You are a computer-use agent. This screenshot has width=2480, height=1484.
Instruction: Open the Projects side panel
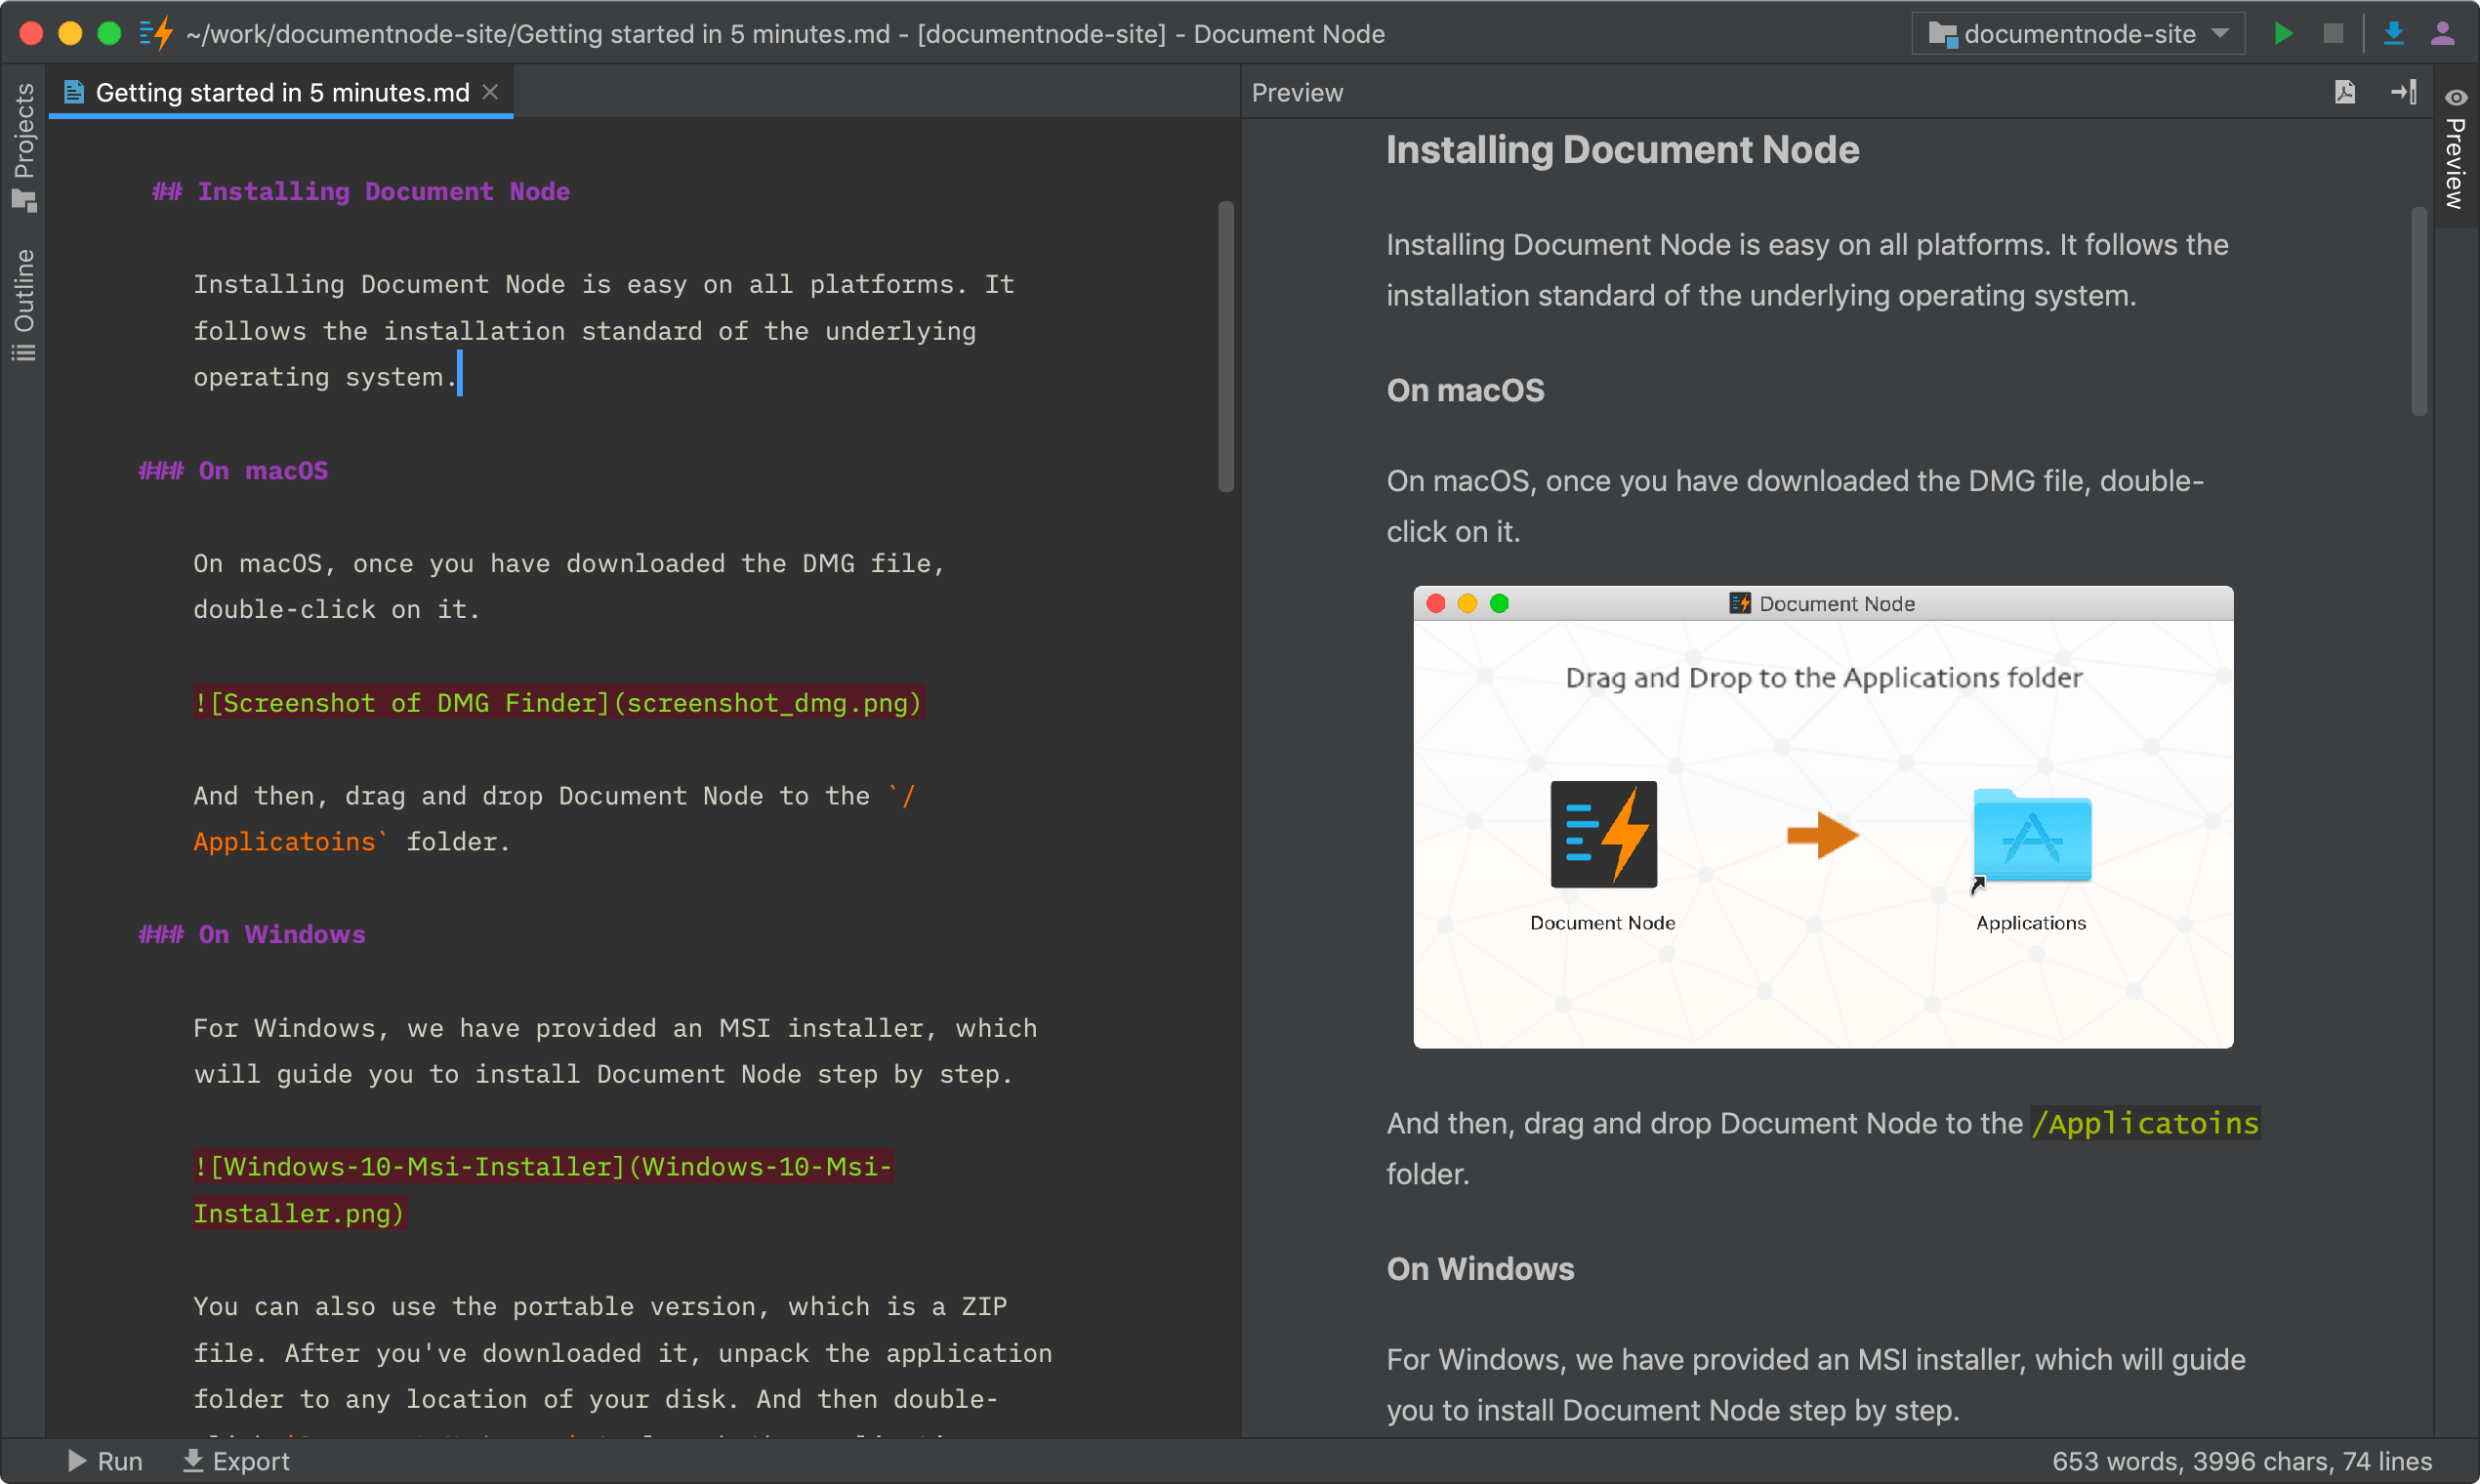[24, 147]
